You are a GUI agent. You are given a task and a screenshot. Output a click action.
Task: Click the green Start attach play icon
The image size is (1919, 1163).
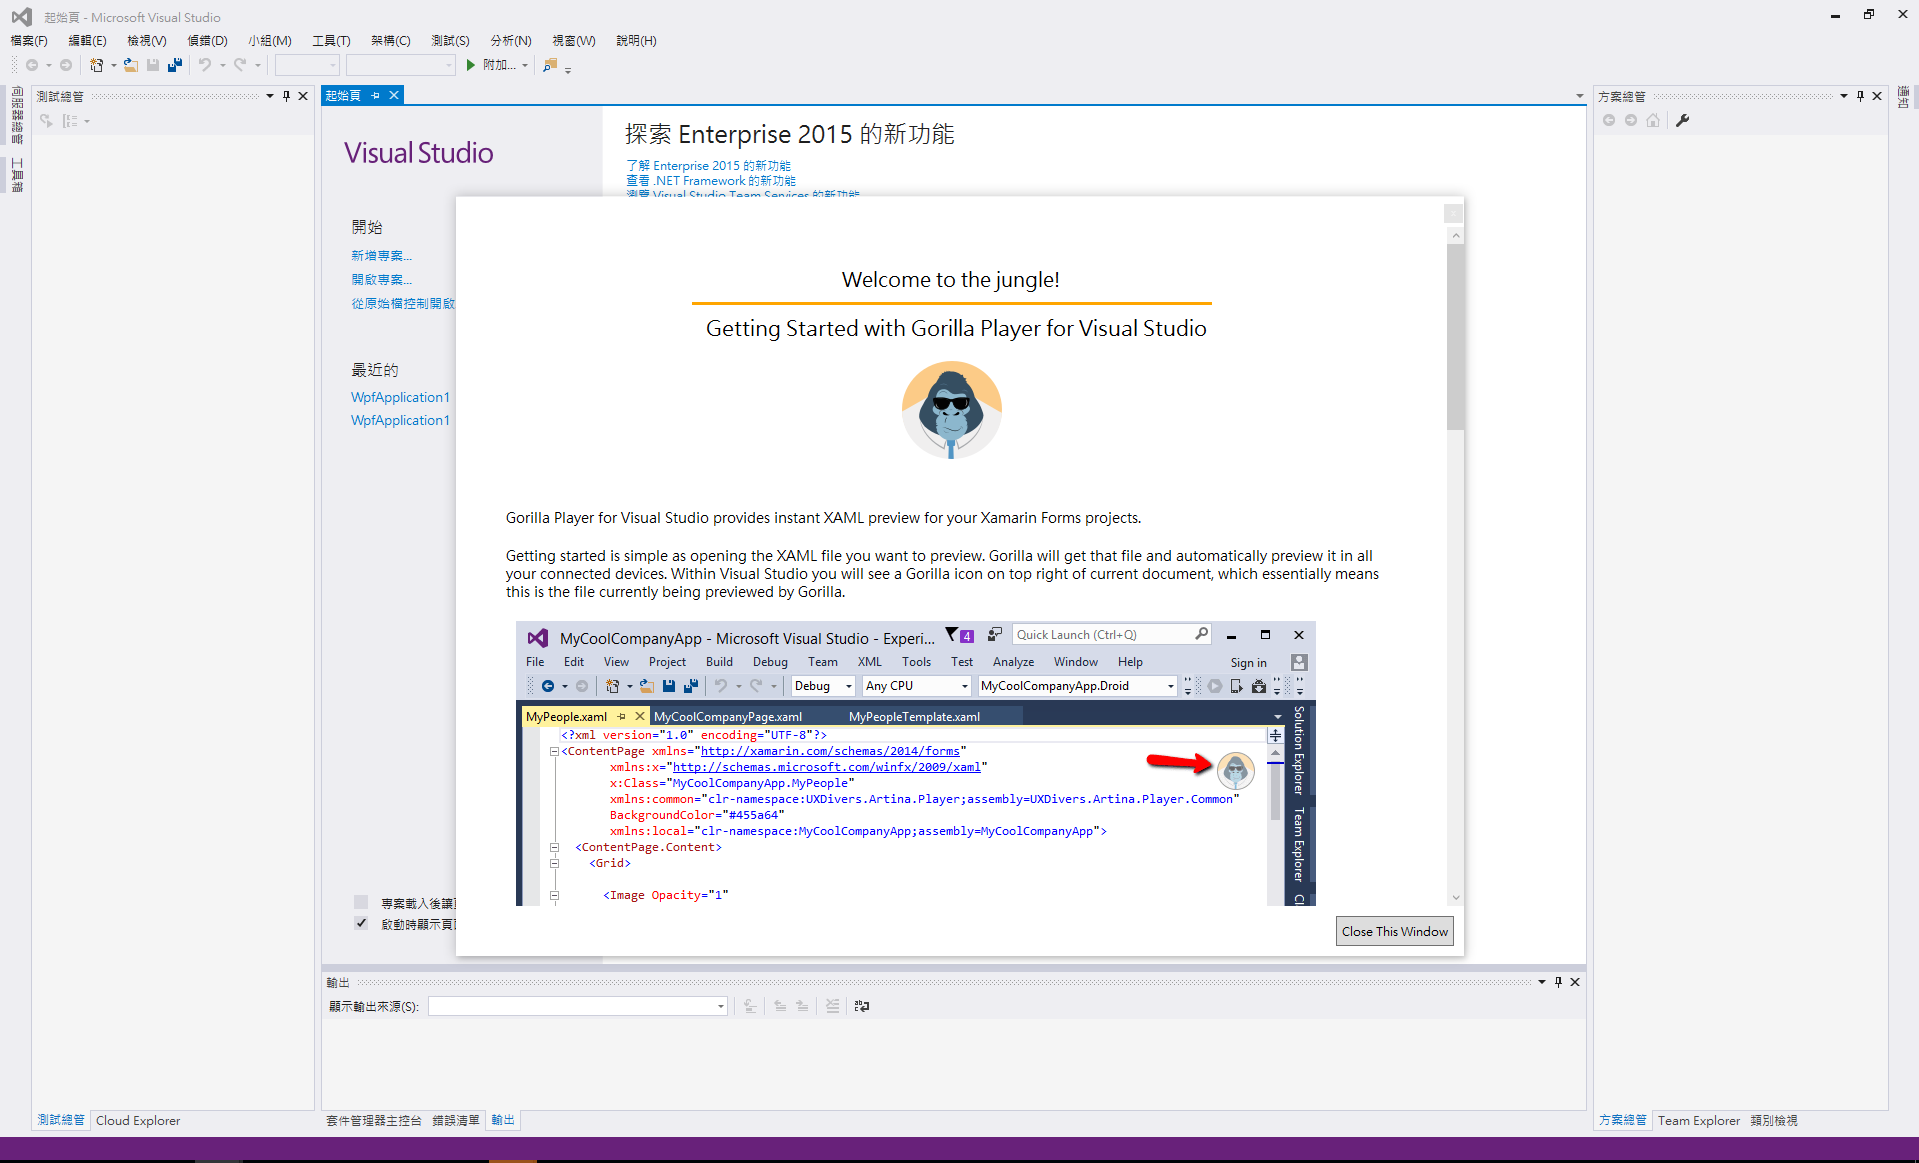click(471, 65)
